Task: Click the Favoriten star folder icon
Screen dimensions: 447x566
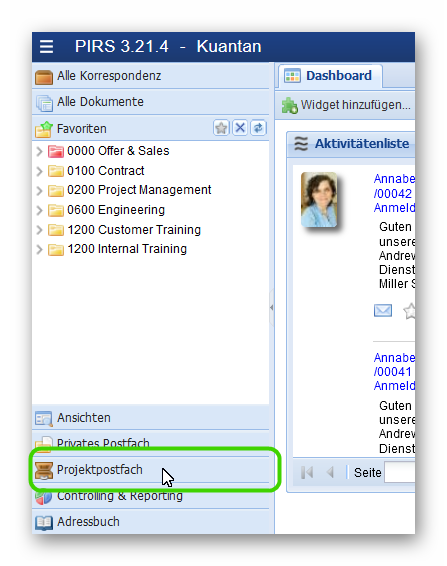Action: coord(44,129)
